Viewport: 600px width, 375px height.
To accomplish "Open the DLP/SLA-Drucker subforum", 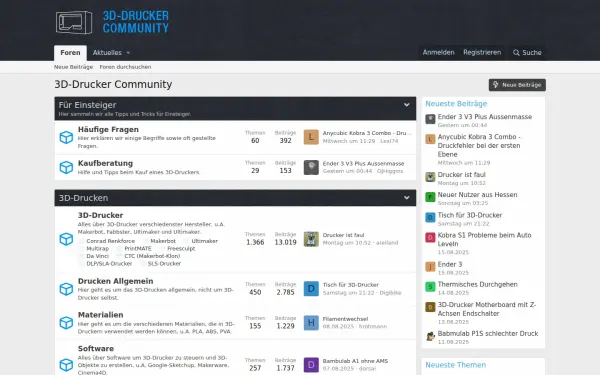I will point(109,264).
